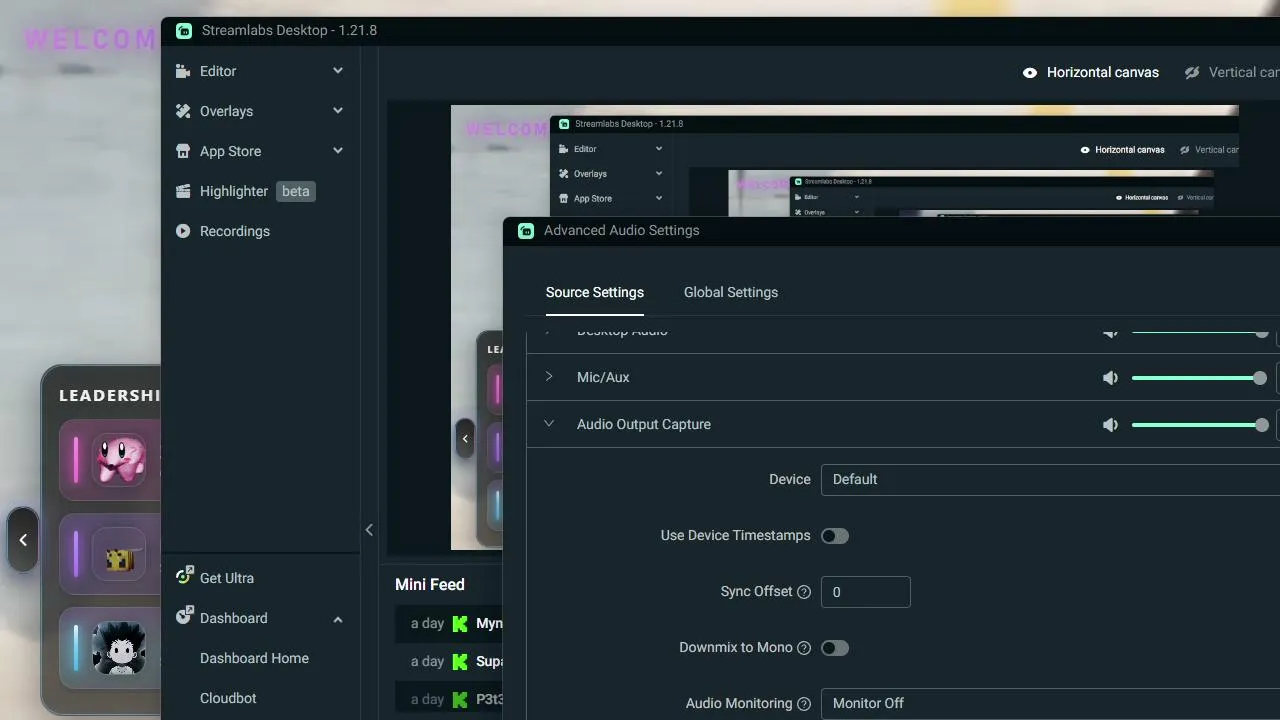Image resolution: width=1280 pixels, height=720 pixels.
Task: Click the Dashboard icon in the sidebar
Action: [x=184, y=616]
